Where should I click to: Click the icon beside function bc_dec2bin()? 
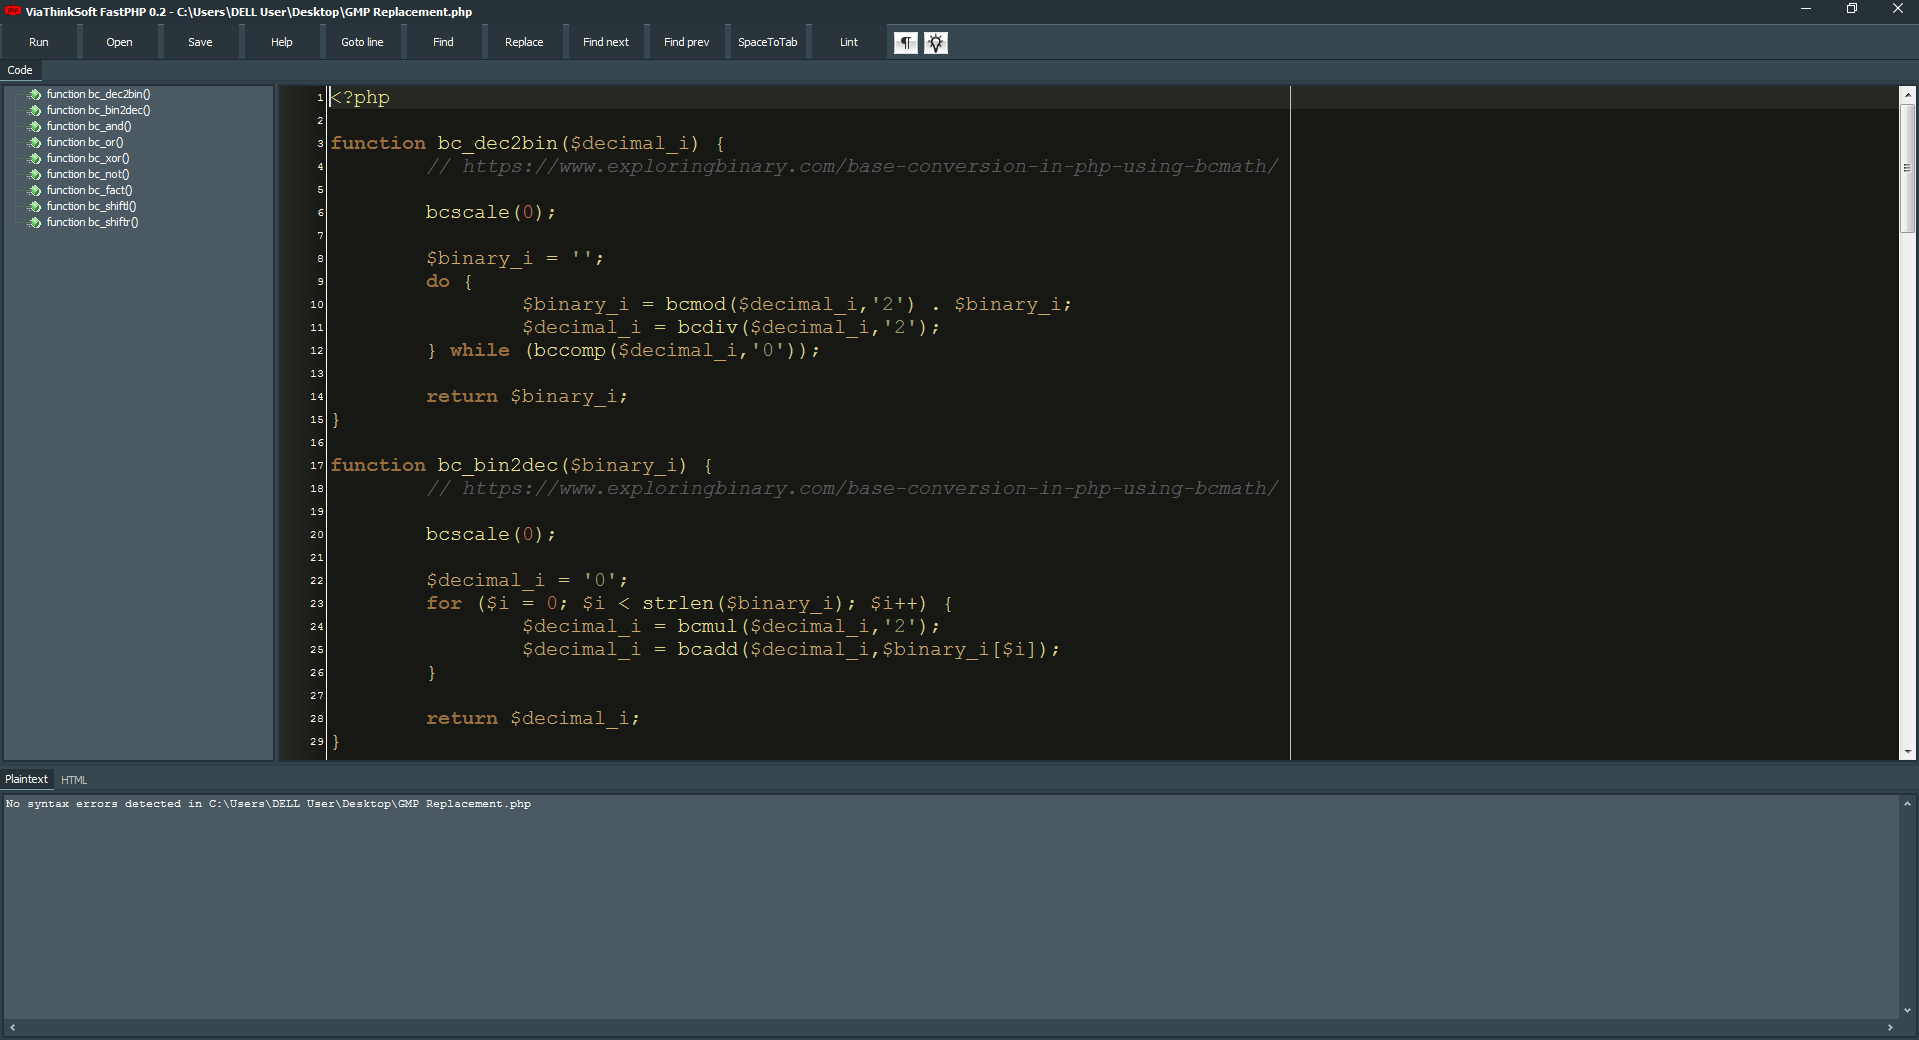point(34,94)
